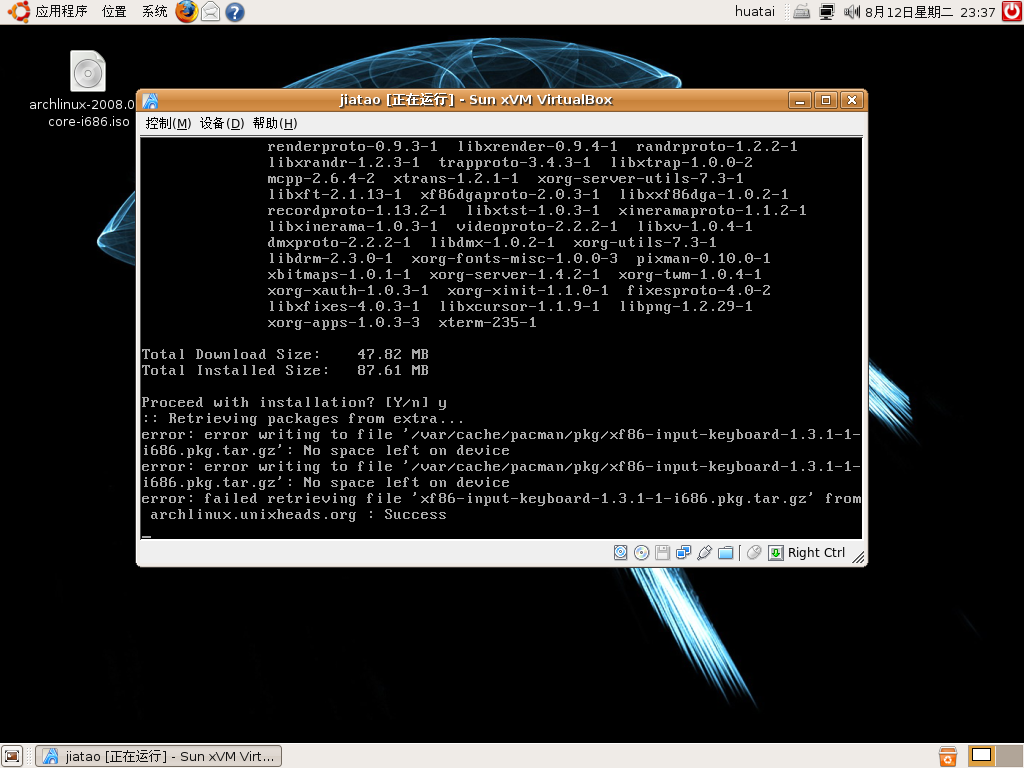Image resolution: width=1024 pixels, height=768 pixels.
Task: Click the libpng-1.2.29-1 package name
Action: (686, 306)
